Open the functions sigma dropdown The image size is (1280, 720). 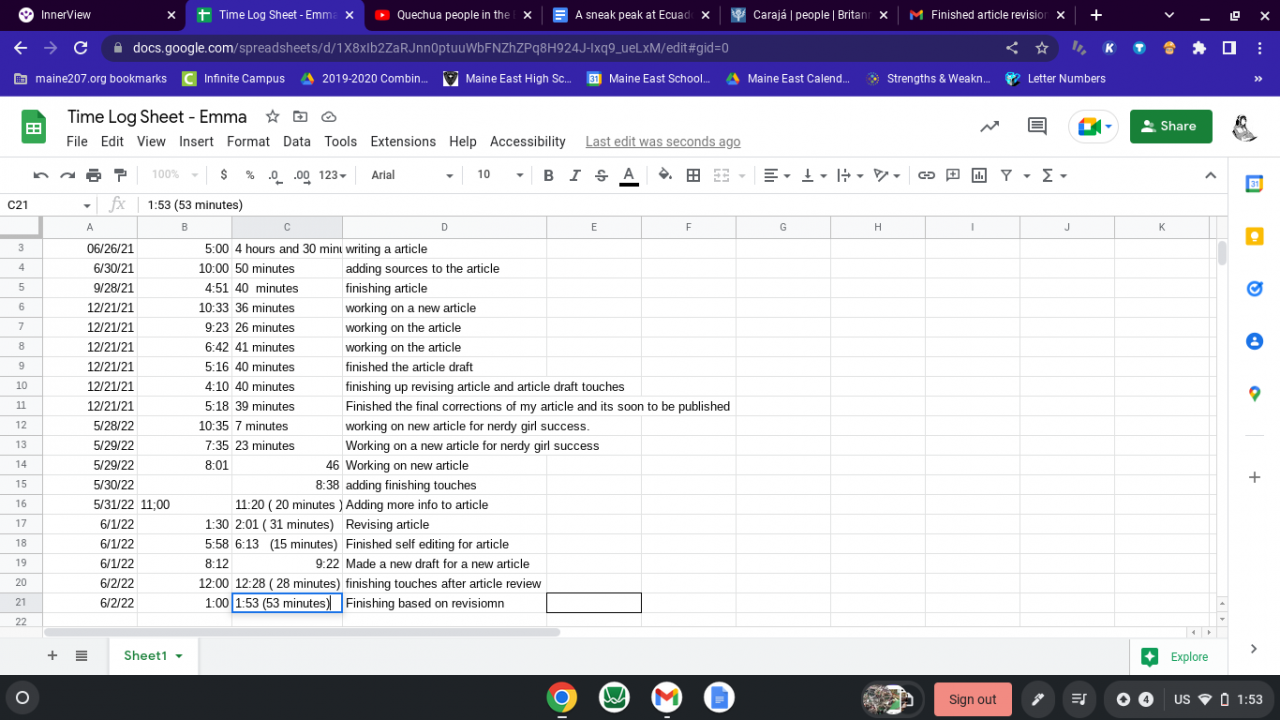(1054, 175)
